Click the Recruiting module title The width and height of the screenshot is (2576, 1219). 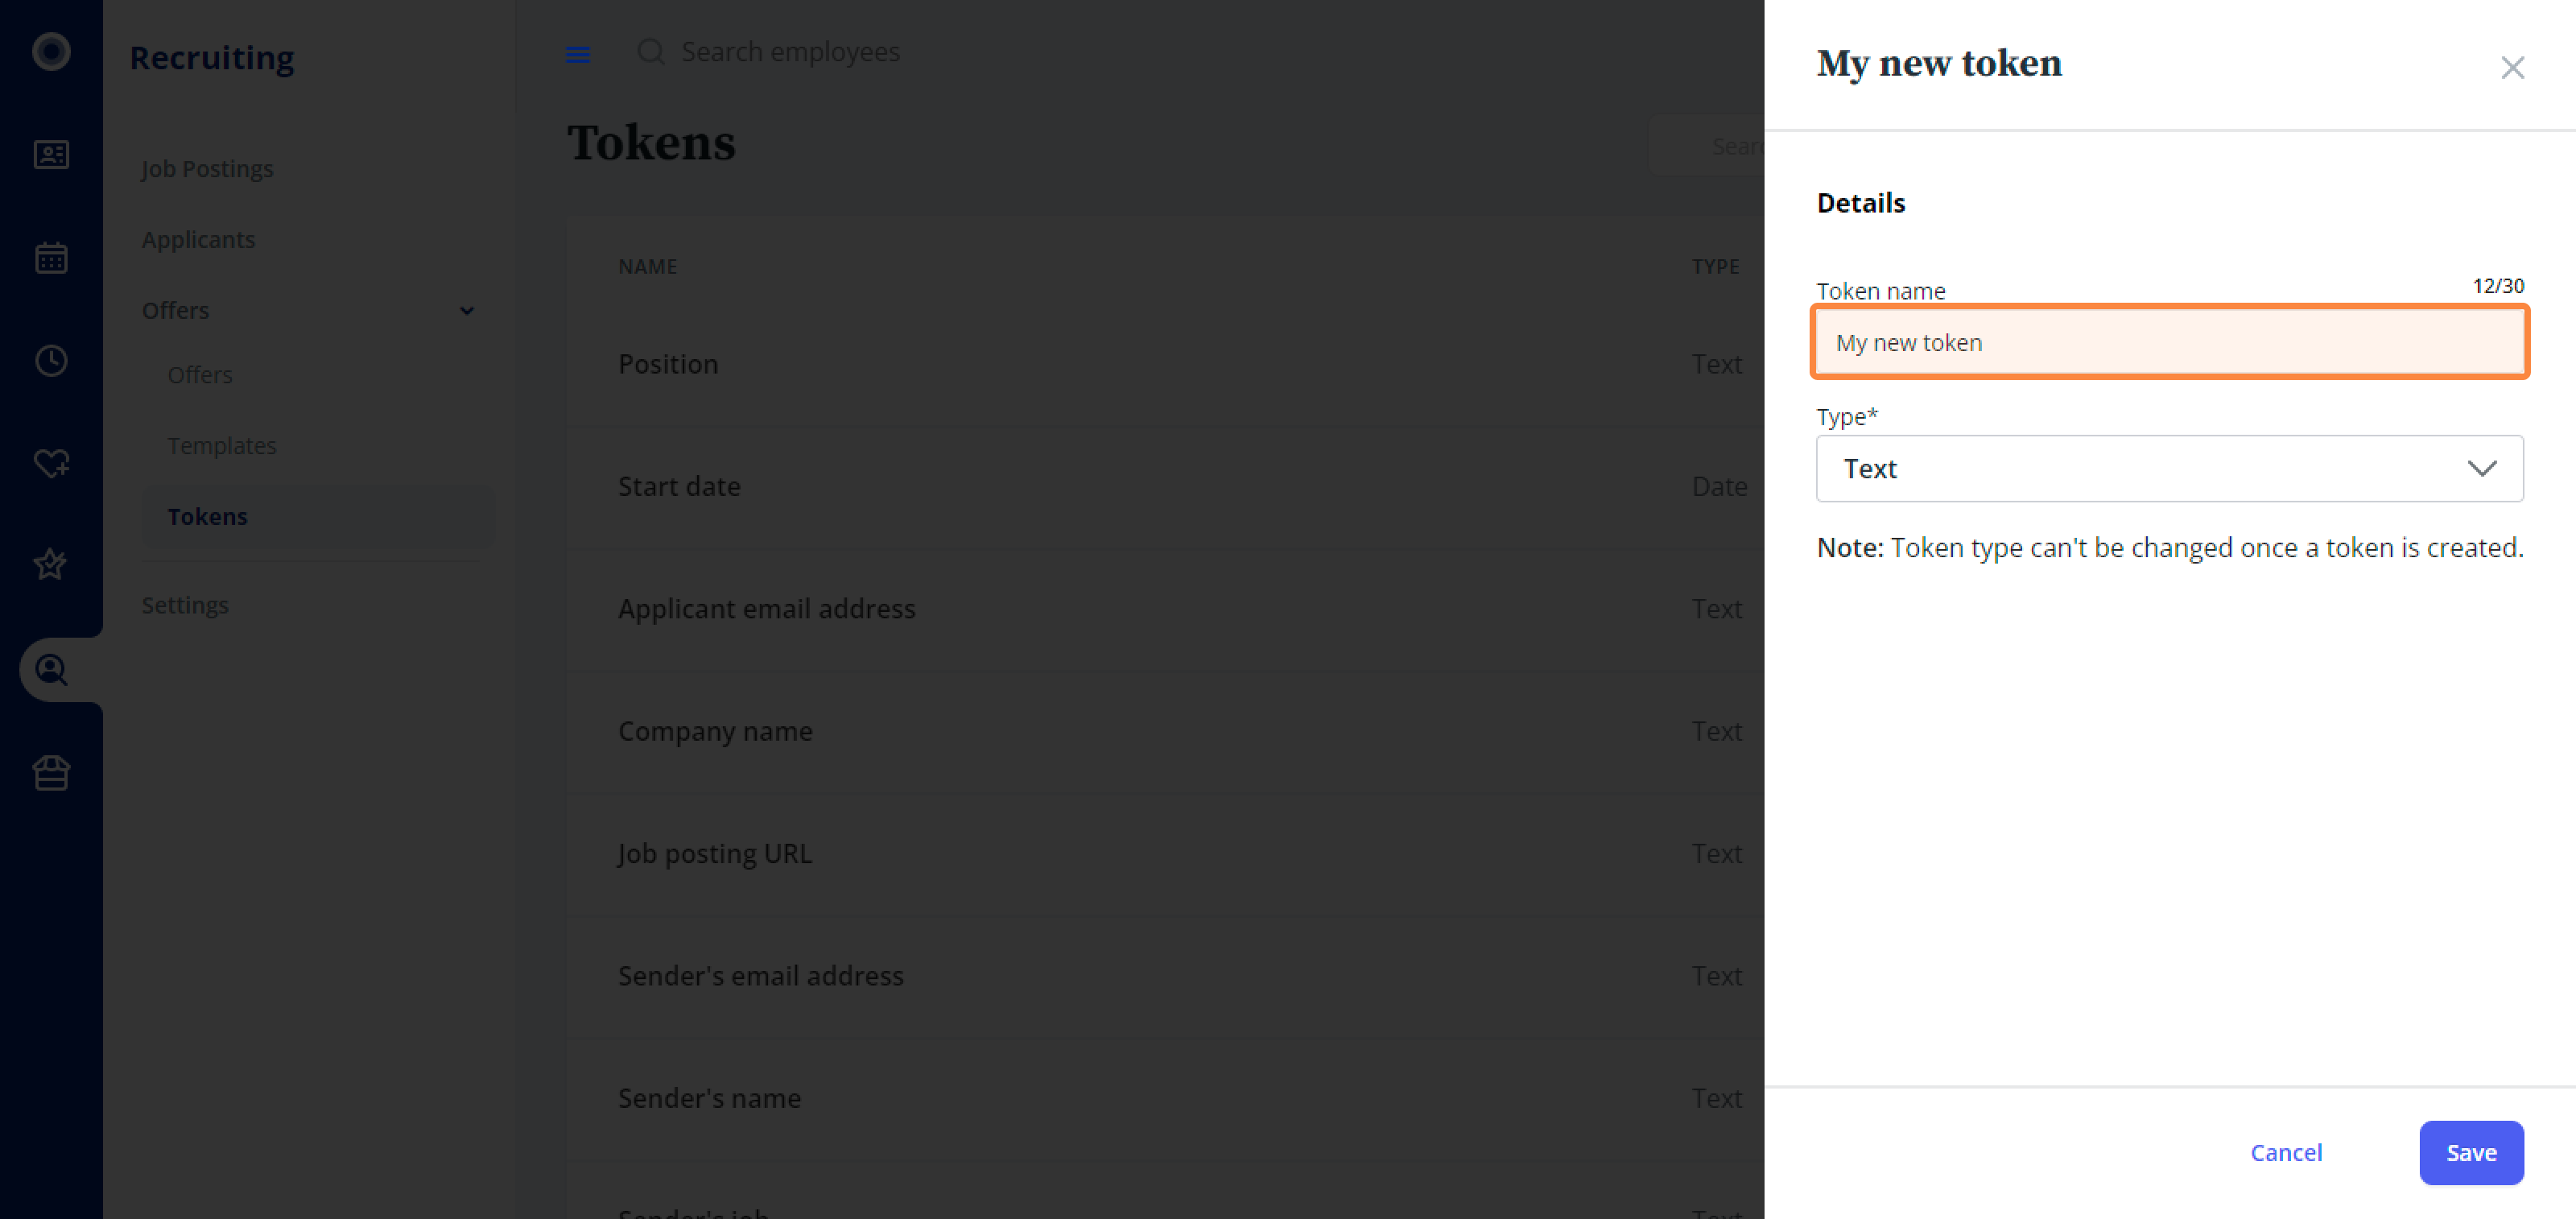tap(212, 58)
